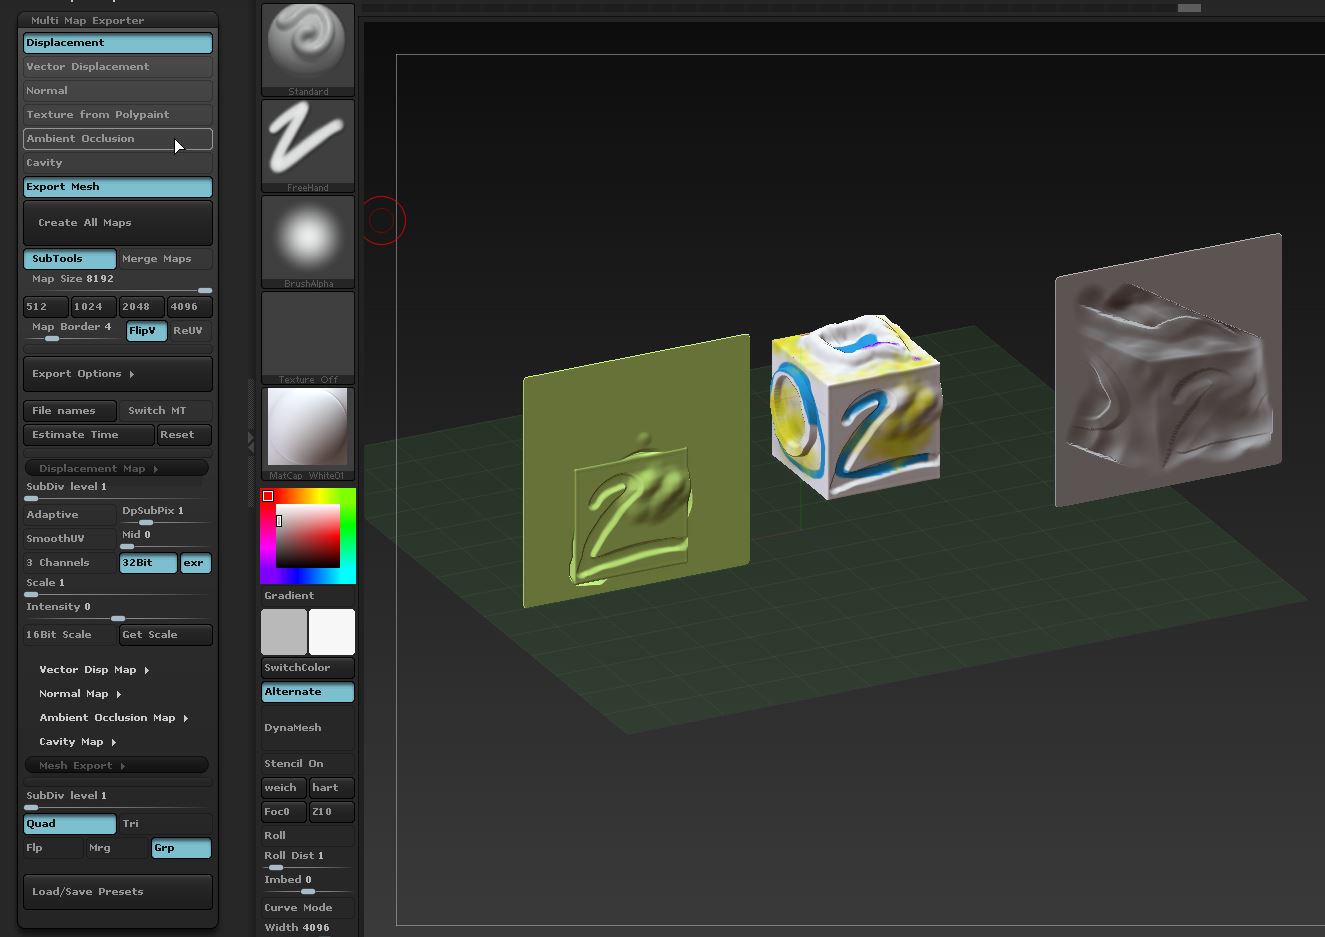Click the Estimate Time button
This screenshot has height=937, width=1325.
(x=89, y=435)
